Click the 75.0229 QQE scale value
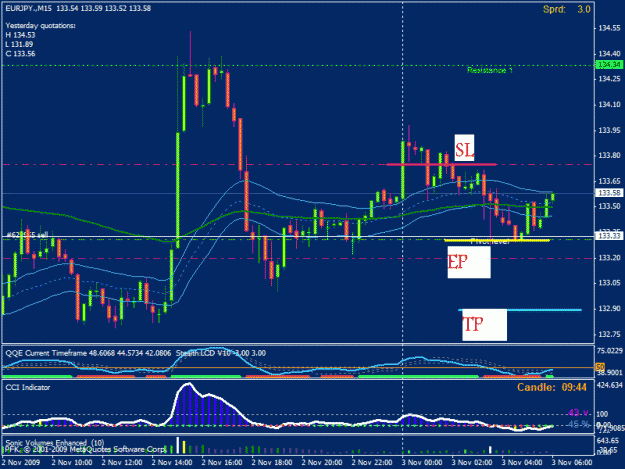The width and height of the screenshot is (625, 469). 609,351
